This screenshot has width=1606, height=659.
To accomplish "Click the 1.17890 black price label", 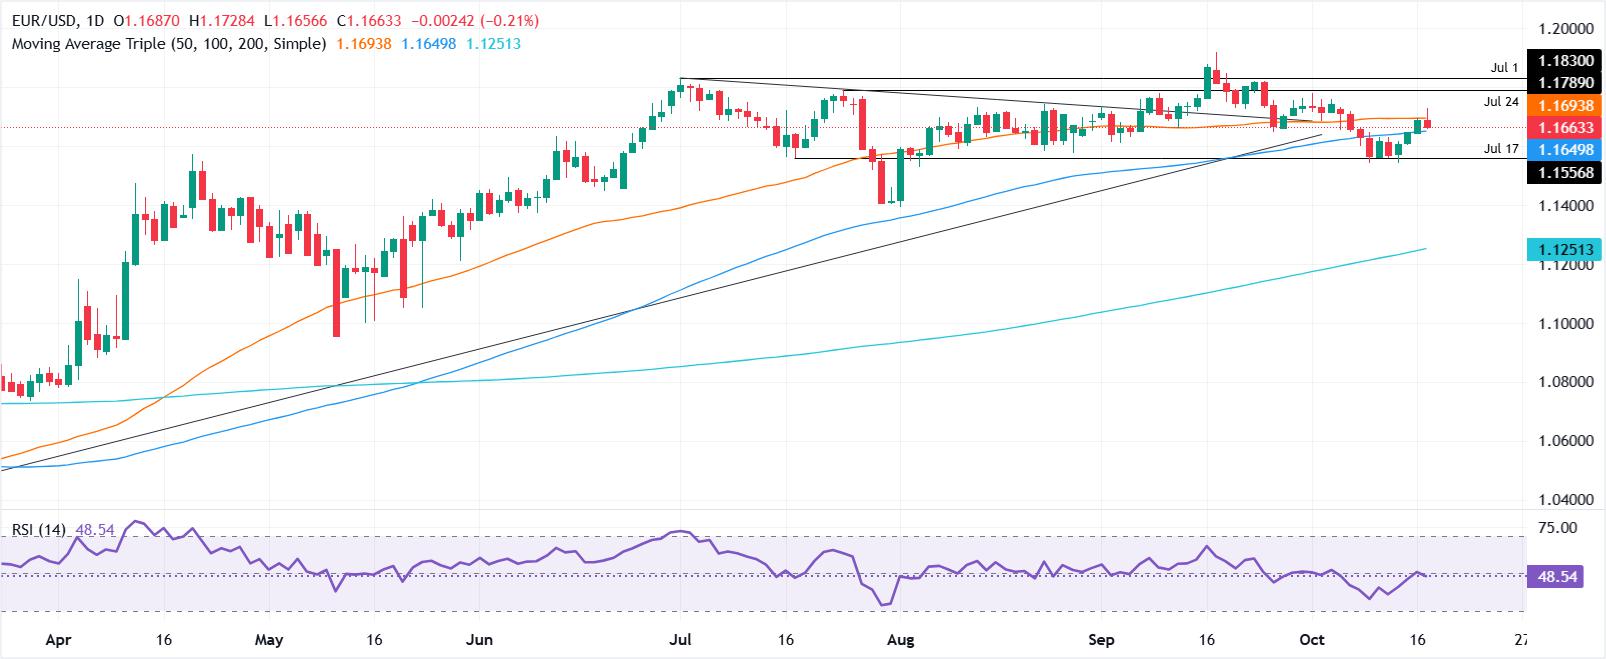I will point(1565,82).
